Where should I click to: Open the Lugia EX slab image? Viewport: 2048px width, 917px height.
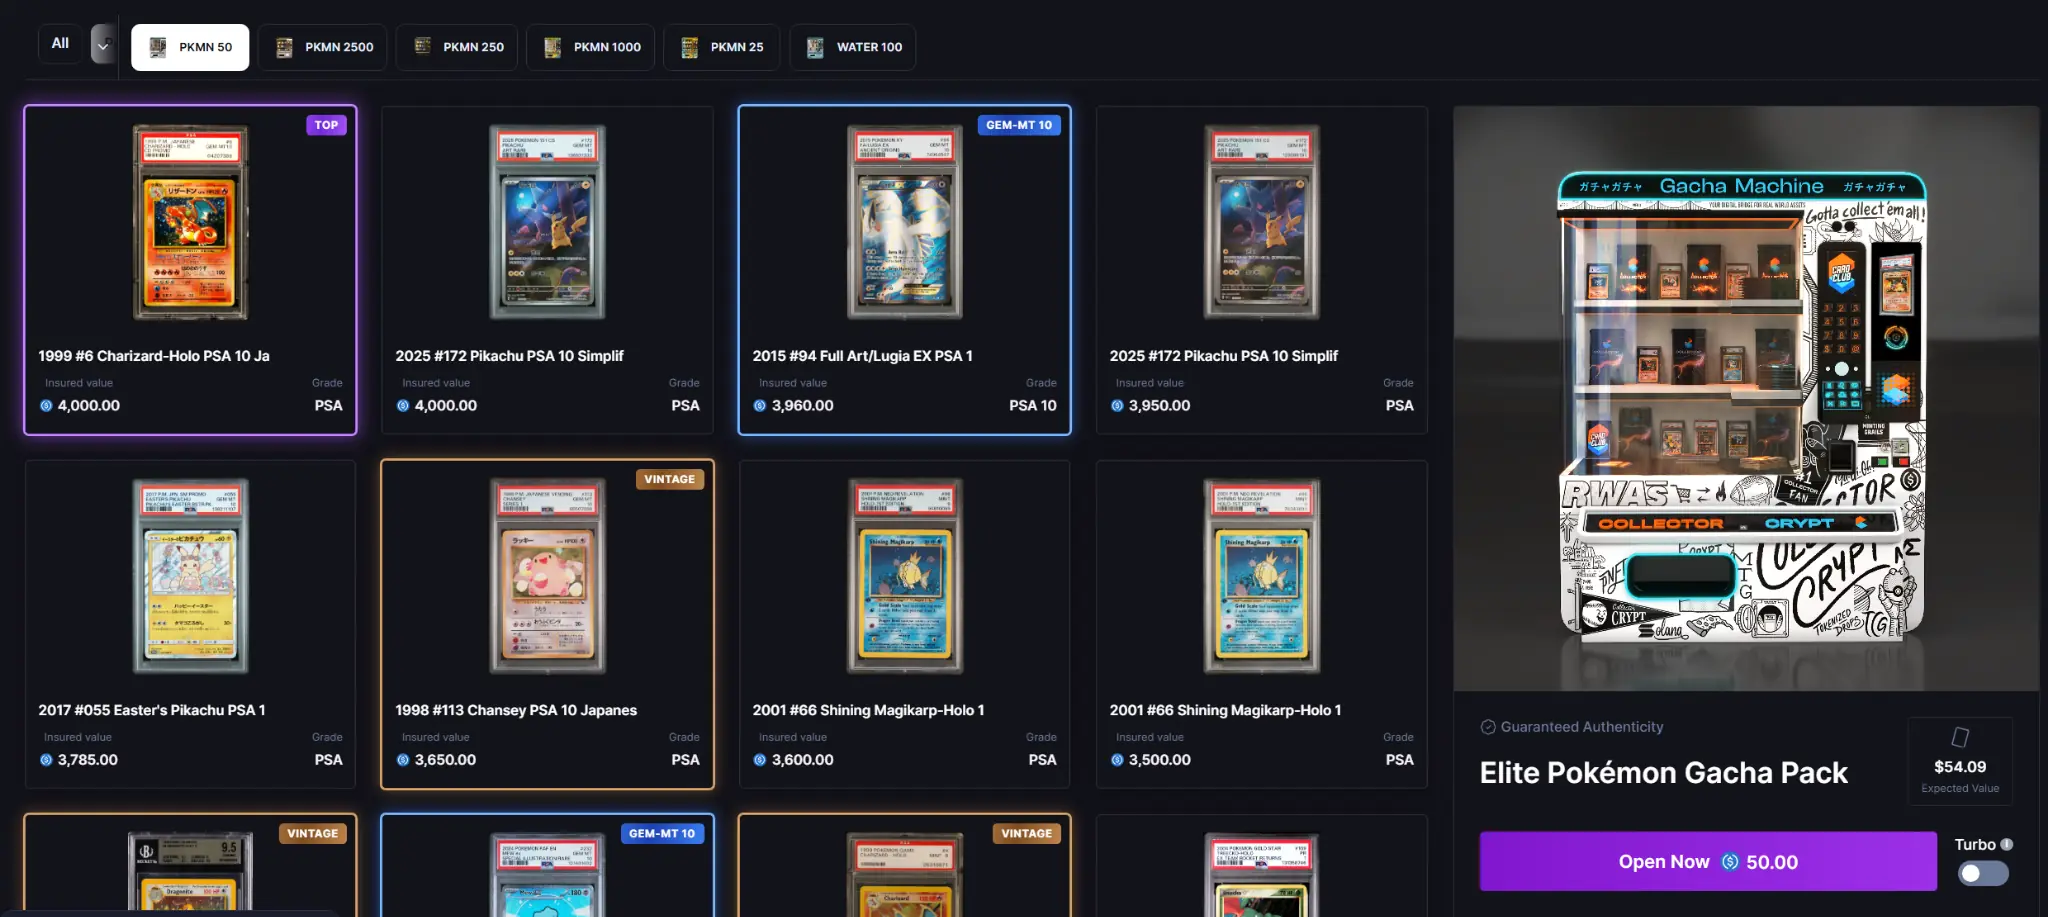[905, 222]
